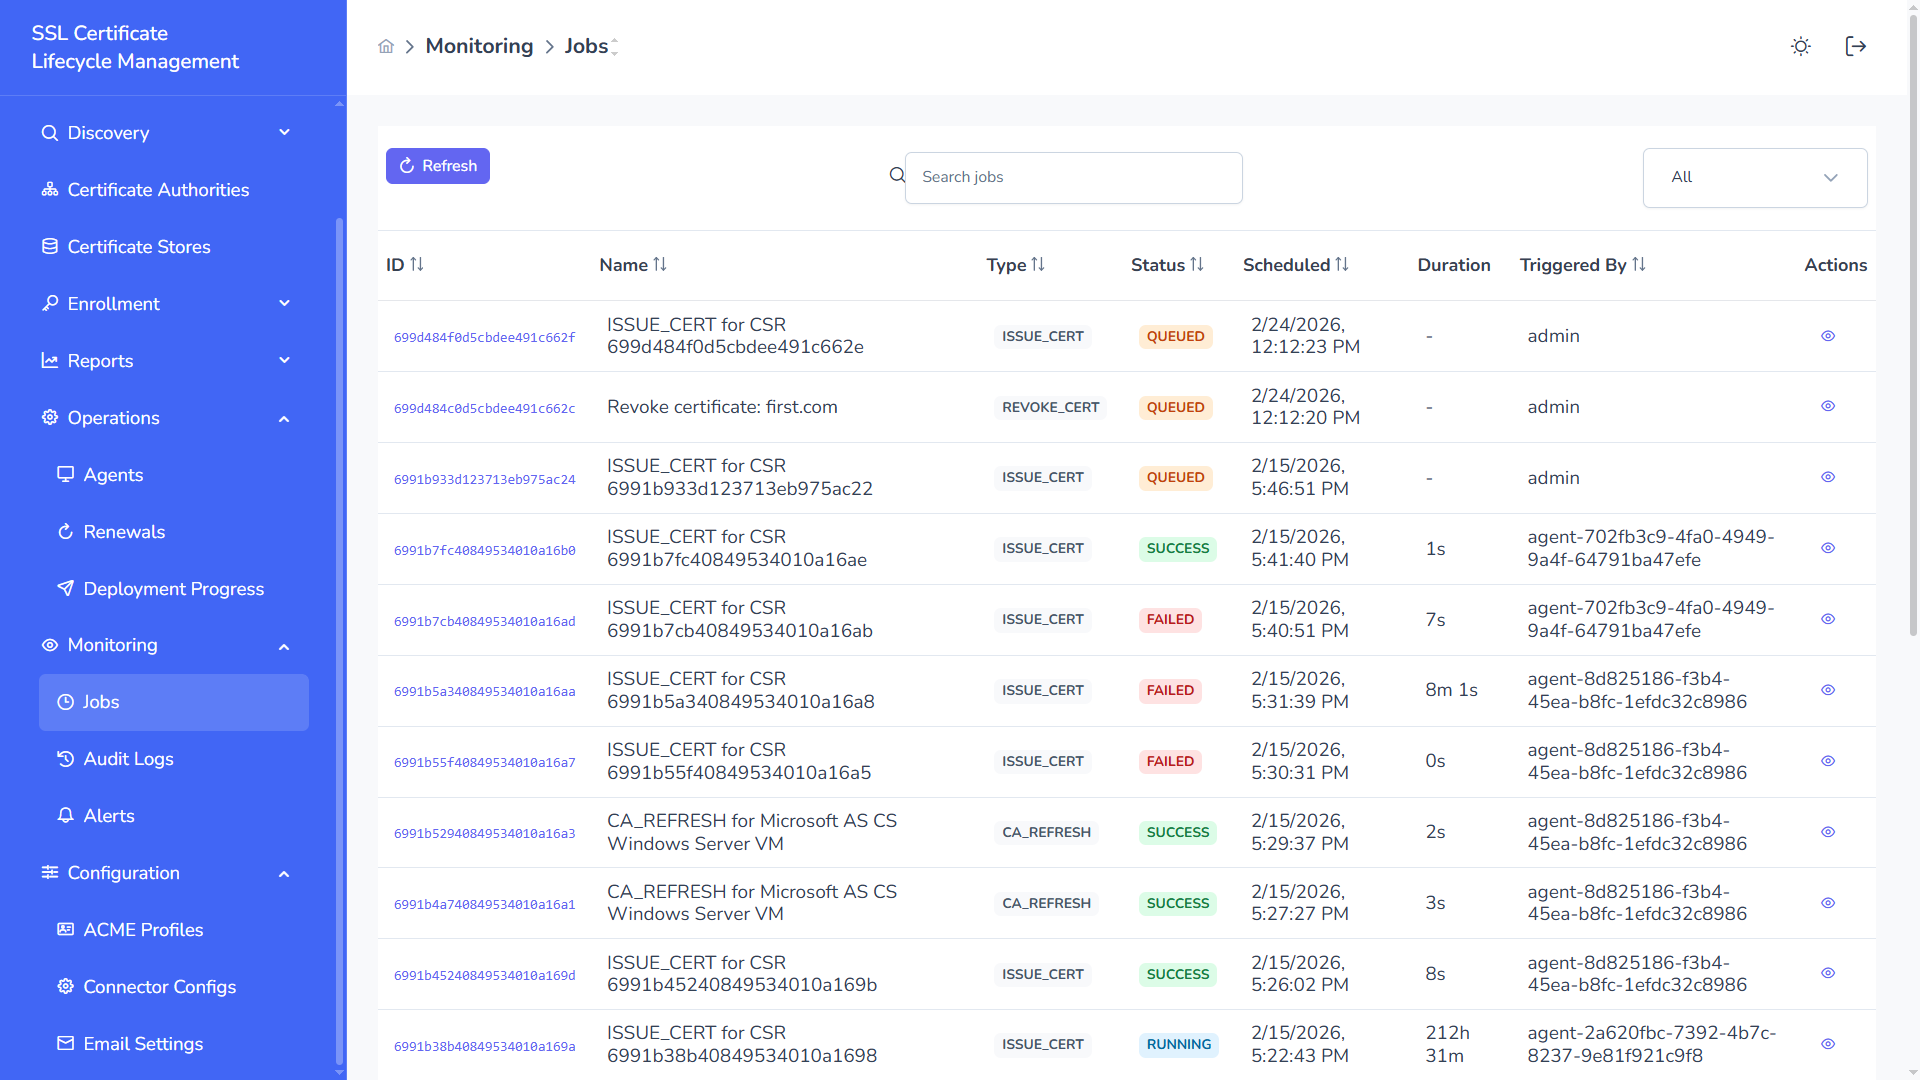Expand the Discovery sidebar section
Viewport: 1920px width, 1080px height.
pyautogui.click(x=165, y=133)
